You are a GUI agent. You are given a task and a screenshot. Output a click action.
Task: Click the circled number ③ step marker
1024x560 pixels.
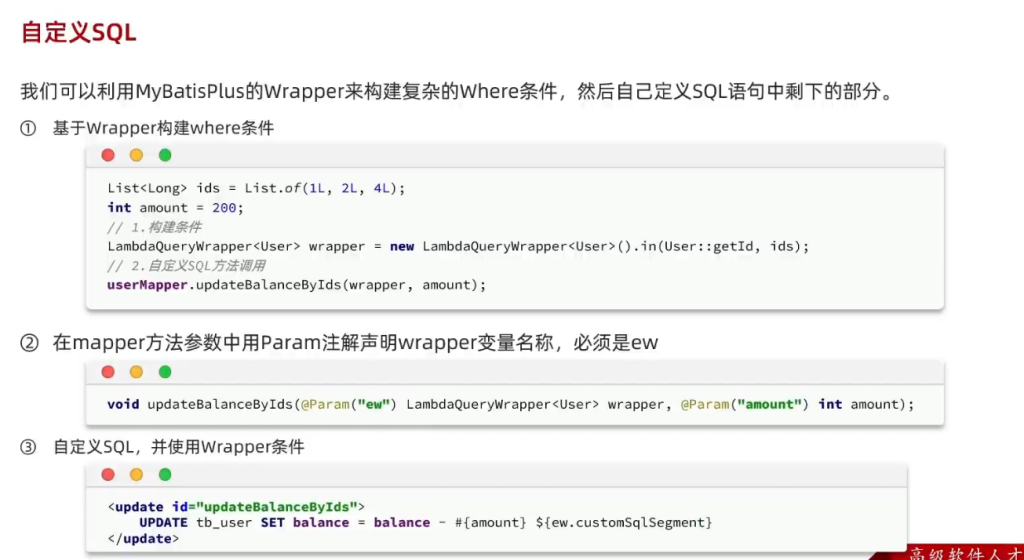pyautogui.click(x=29, y=447)
